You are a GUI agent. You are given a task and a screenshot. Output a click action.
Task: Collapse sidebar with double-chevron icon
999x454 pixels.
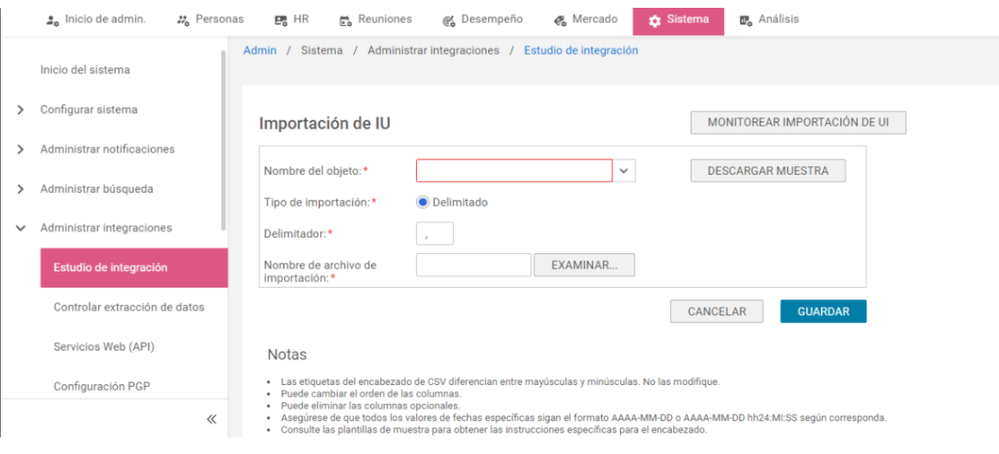point(212,419)
